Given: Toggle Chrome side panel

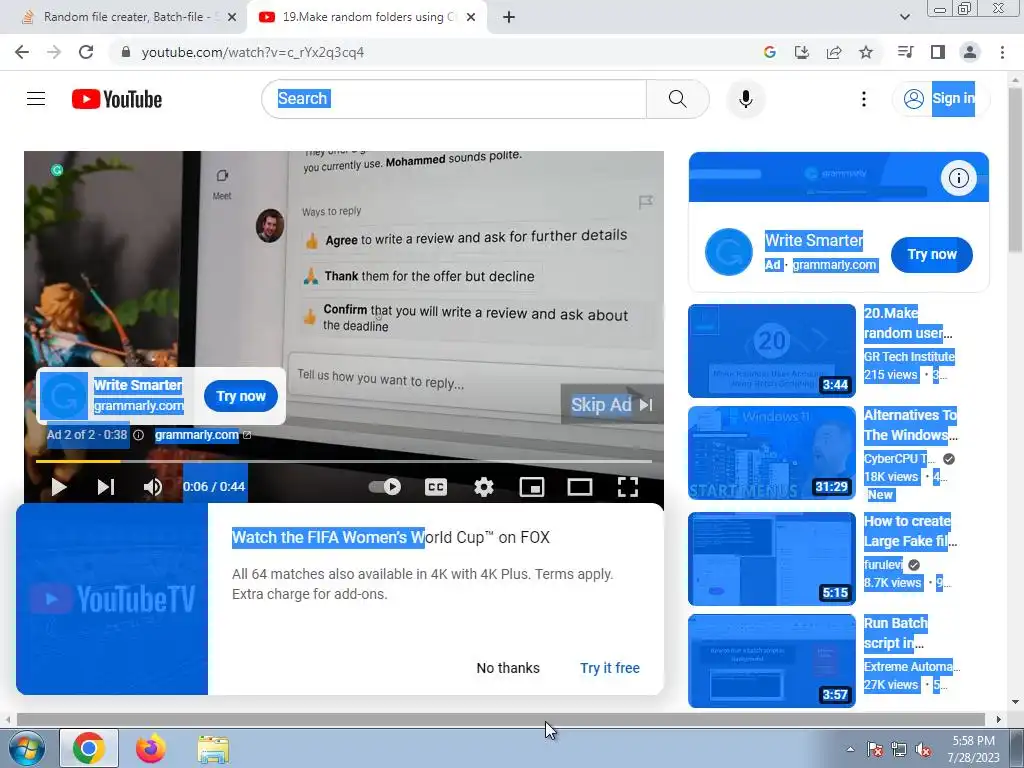Looking at the screenshot, I should click(938, 52).
